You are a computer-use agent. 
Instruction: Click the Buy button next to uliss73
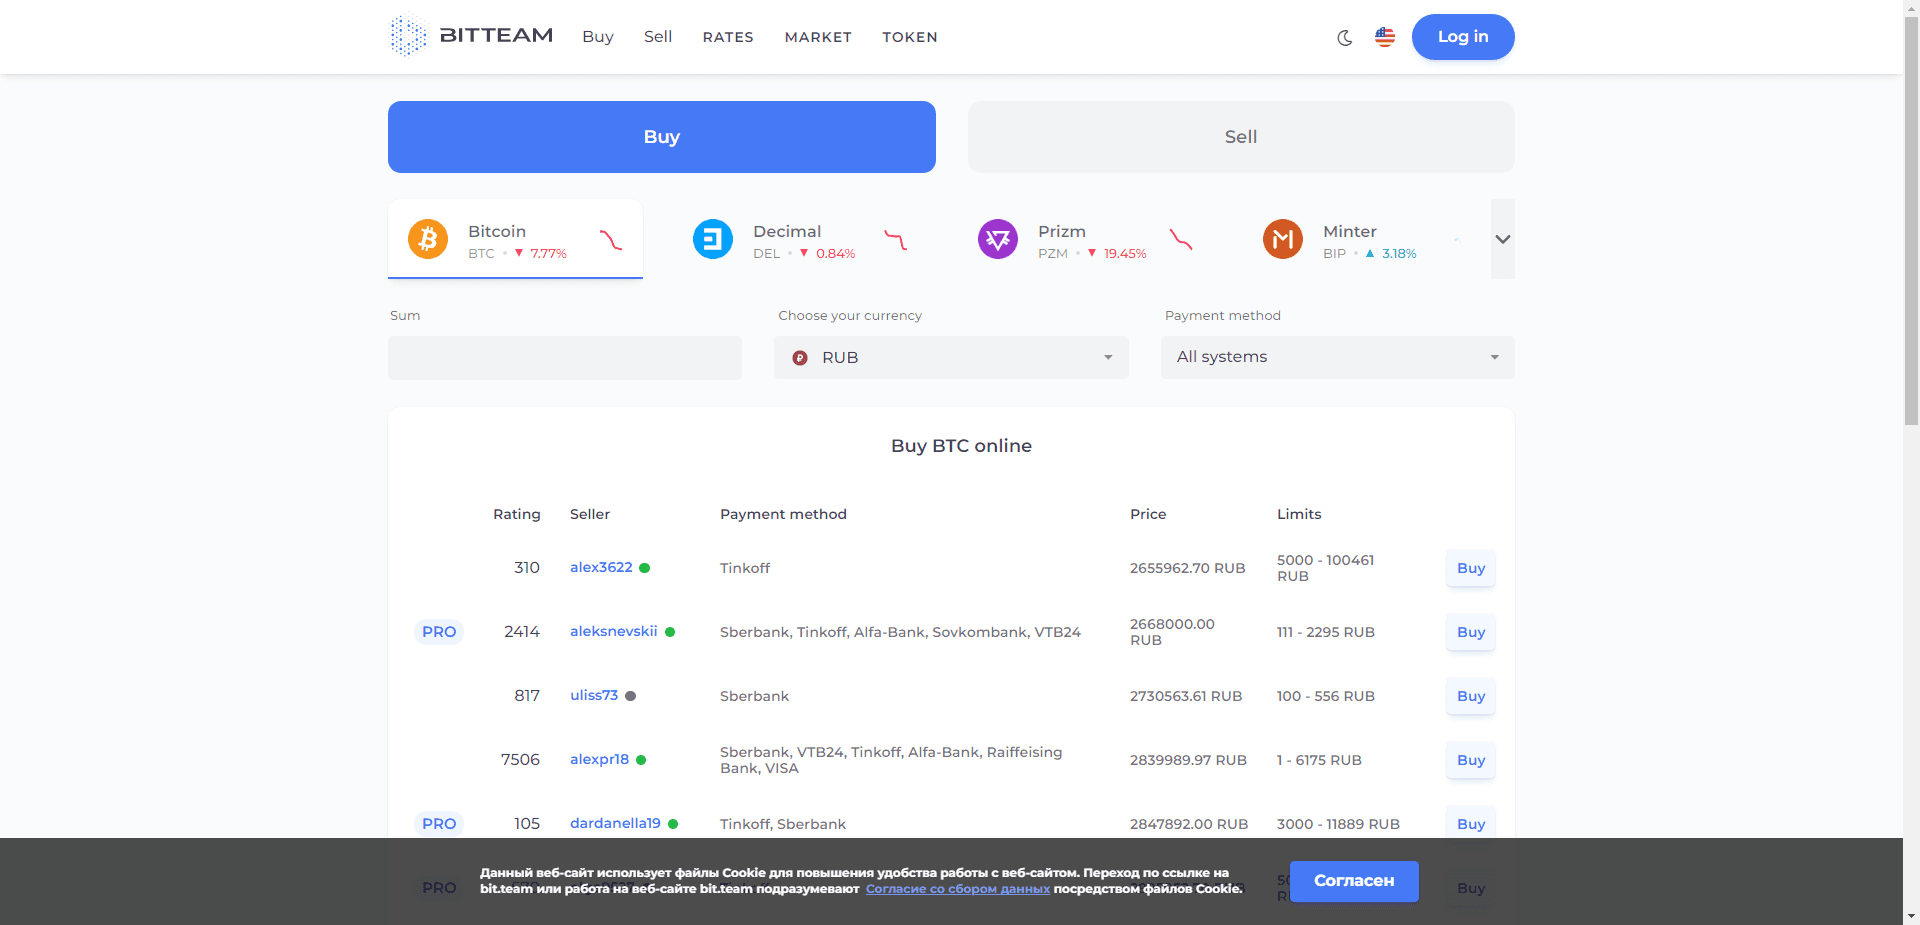[x=1470, y=696]
